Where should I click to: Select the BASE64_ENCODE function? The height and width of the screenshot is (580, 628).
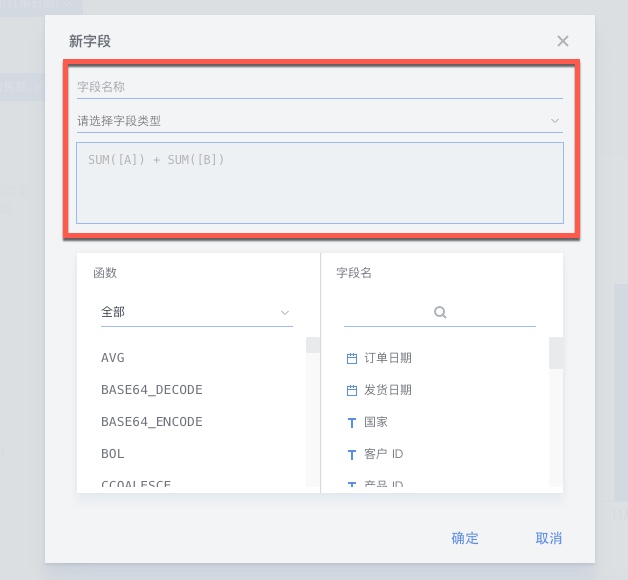pyautogui.click(x=152, y=422)
